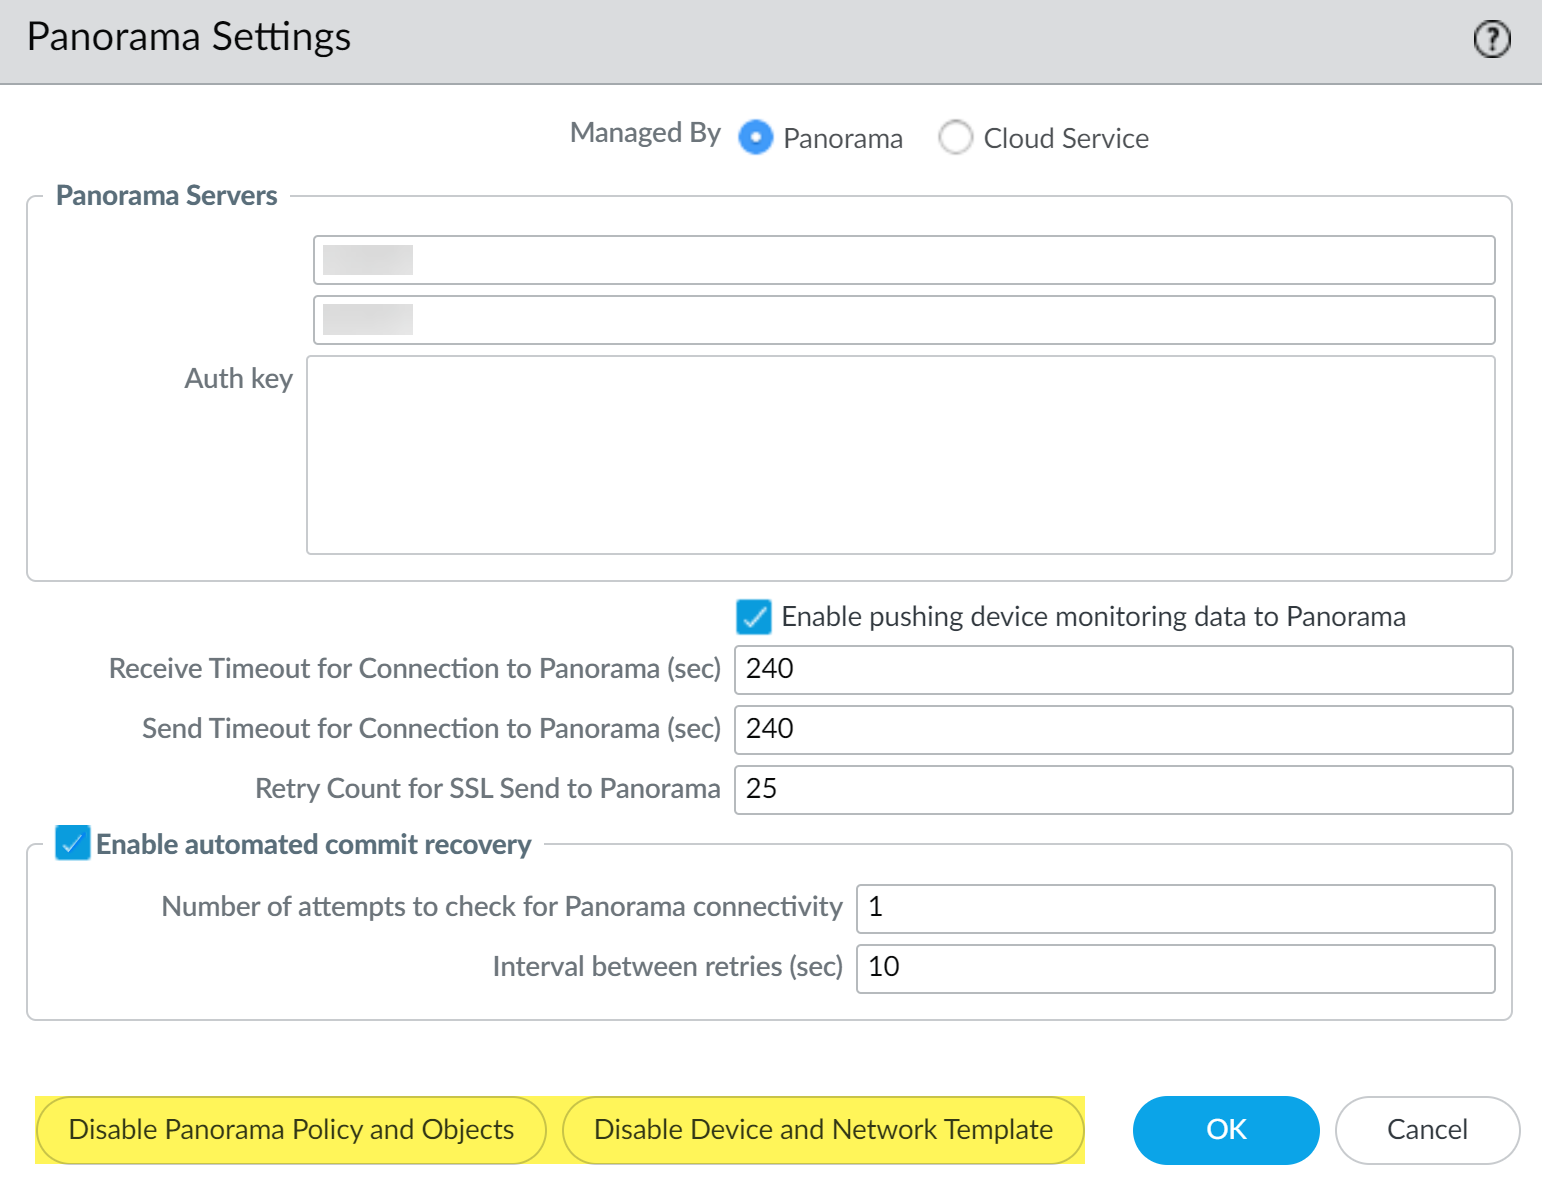
Task: Click the second Panorama server field
Action: tap(903, 320)
